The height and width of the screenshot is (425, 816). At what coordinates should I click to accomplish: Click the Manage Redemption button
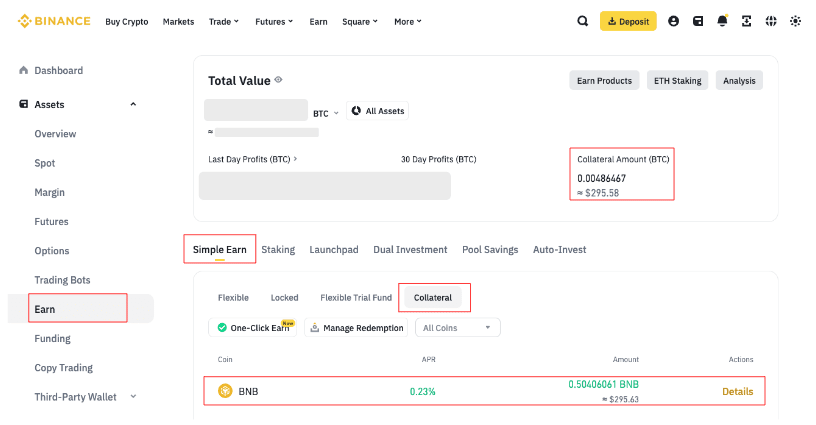click(x=357, y=328)
